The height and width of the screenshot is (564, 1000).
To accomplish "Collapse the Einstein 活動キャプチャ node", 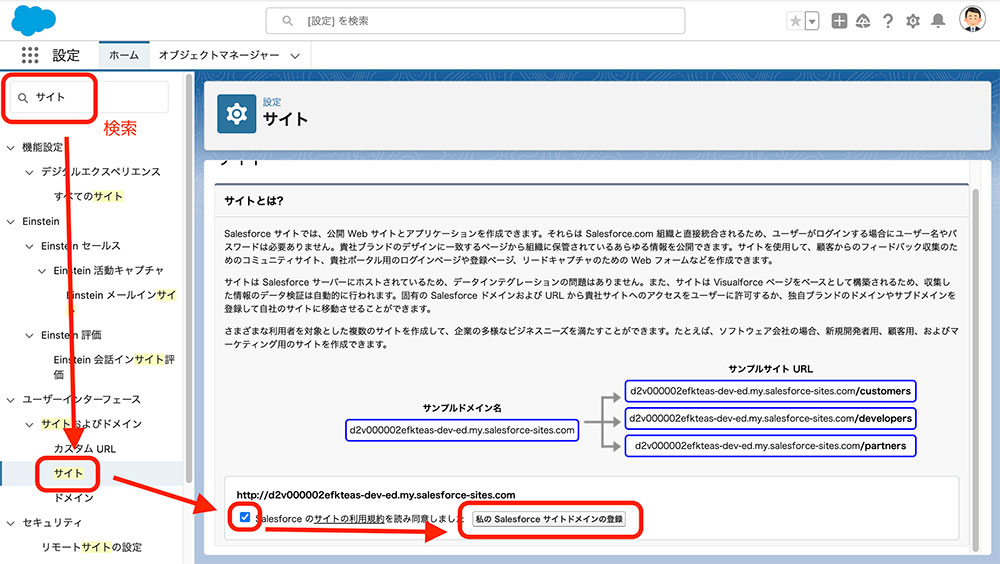I will [42, 271].
